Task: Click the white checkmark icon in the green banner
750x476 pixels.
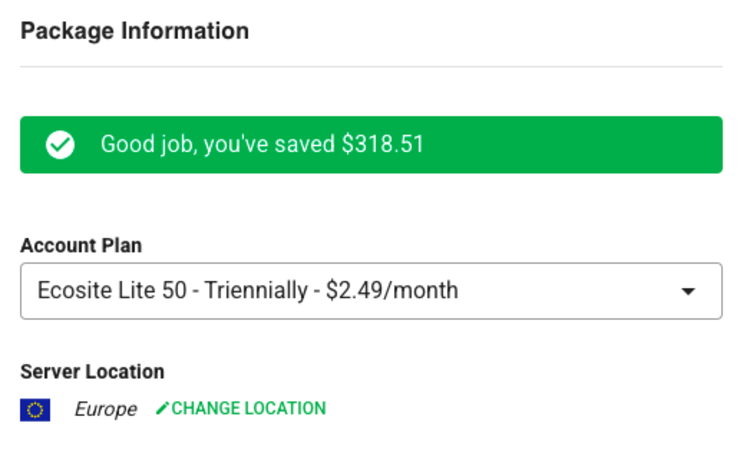Action: (60, 145)
